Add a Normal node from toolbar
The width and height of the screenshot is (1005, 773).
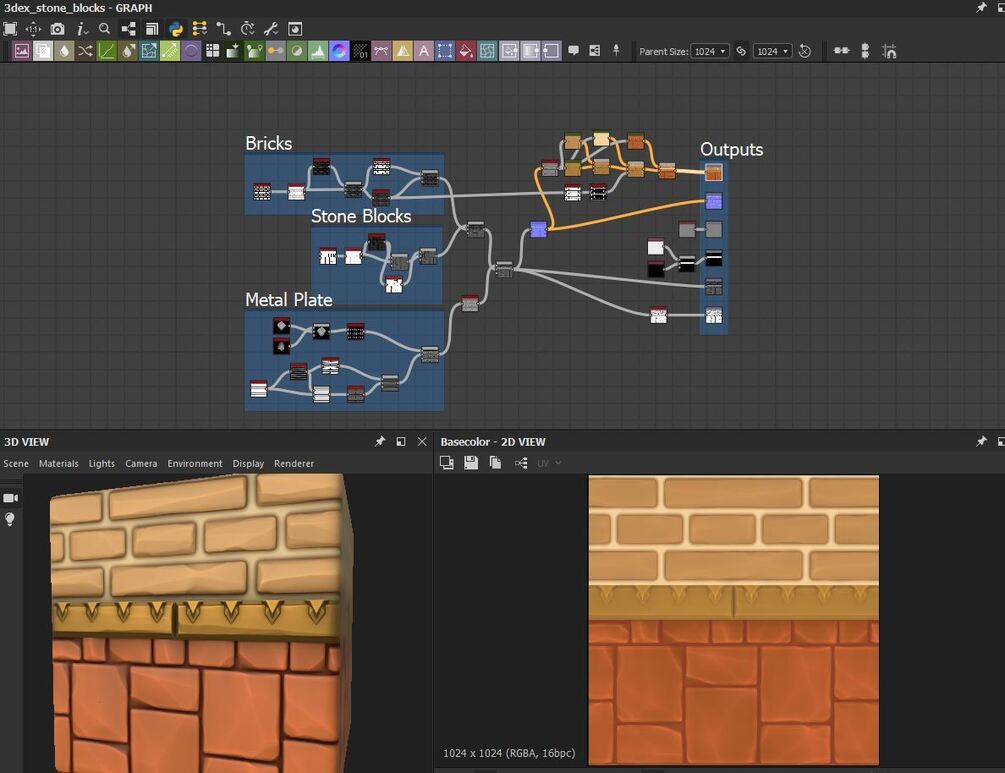point(339,51)
